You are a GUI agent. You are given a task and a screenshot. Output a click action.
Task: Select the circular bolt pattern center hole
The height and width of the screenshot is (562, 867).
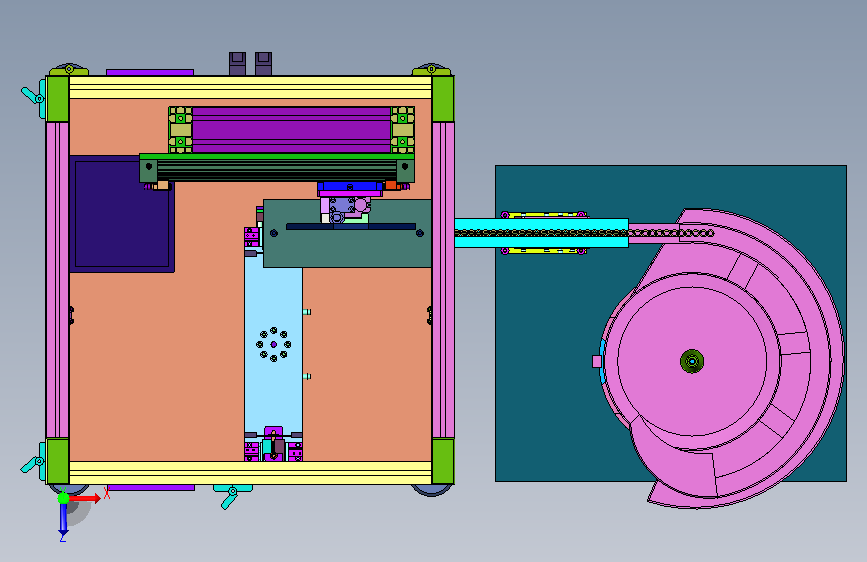coord(274,344)
